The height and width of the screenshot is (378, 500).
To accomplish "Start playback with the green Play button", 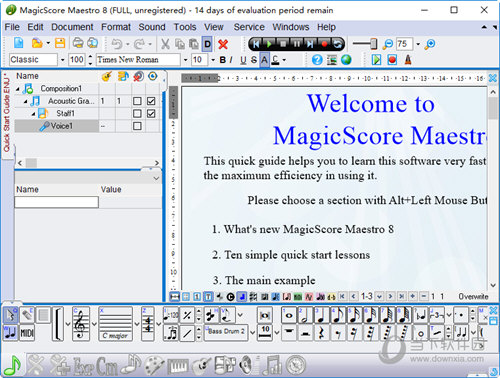I will (269, 44).
